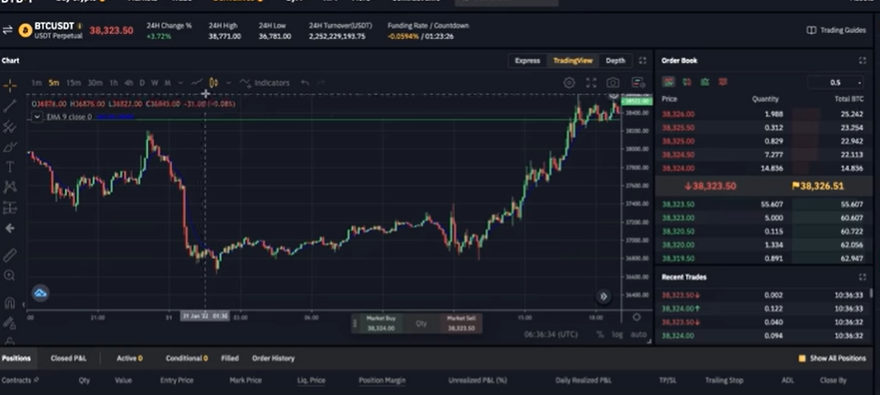880x395 pixels.
Task: Select the 4h timeframe
Action: click(x=129, y=82)
